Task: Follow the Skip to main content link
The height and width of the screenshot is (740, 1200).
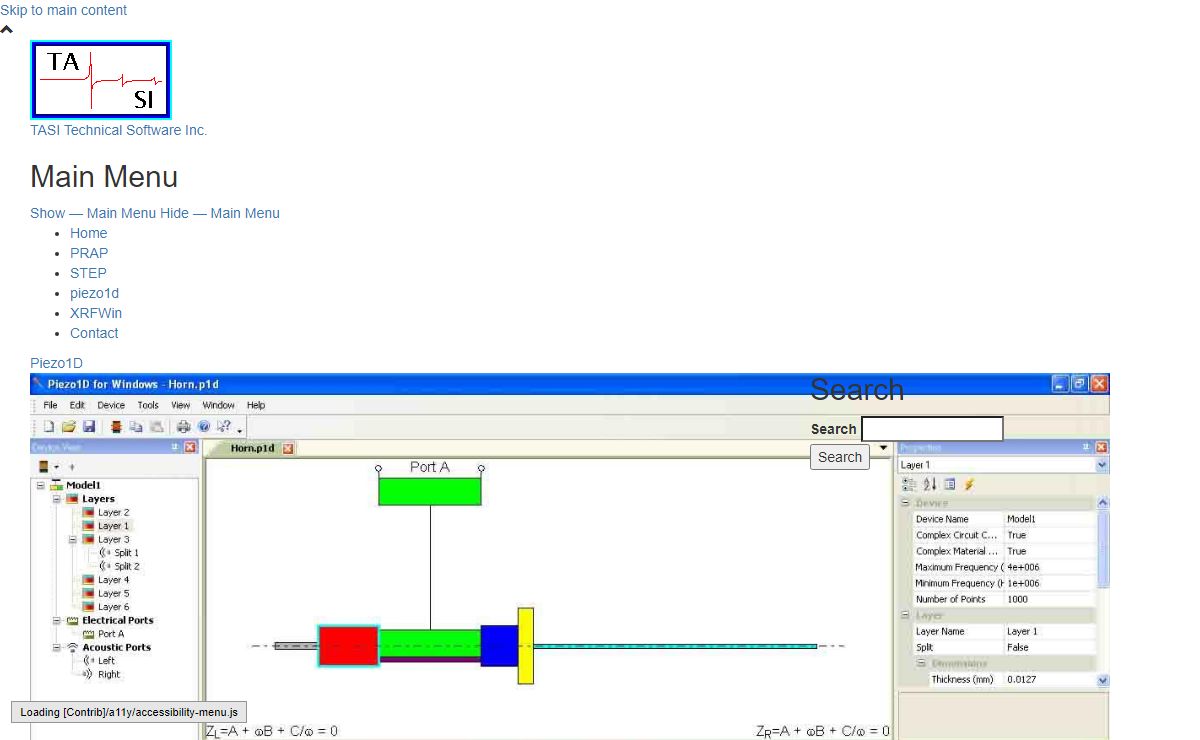Action: [63, 10]
